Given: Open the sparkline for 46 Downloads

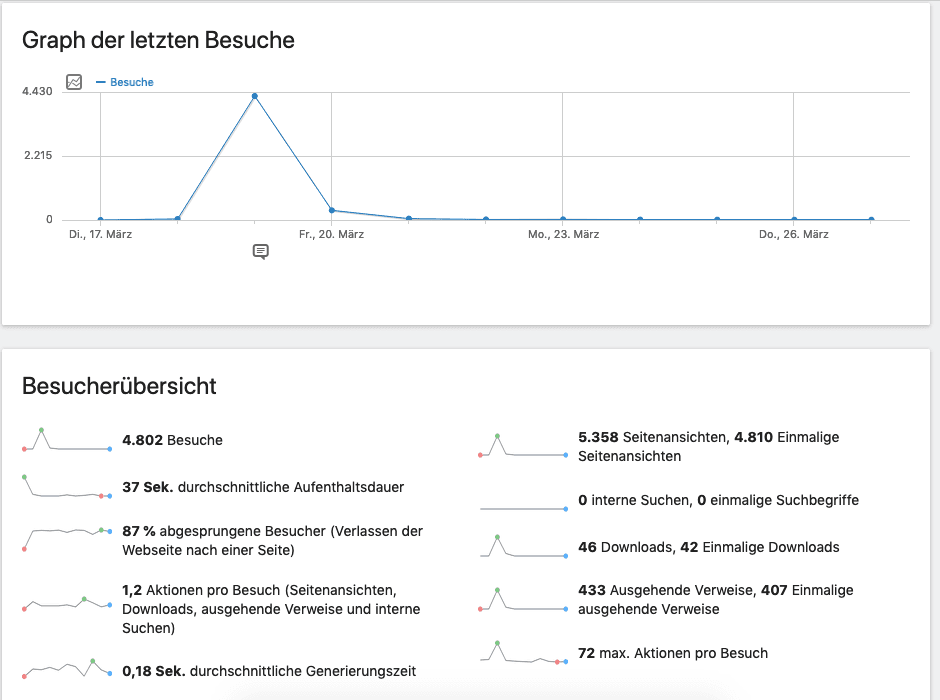Looking at the screenshot, I should tap(523, 547).
